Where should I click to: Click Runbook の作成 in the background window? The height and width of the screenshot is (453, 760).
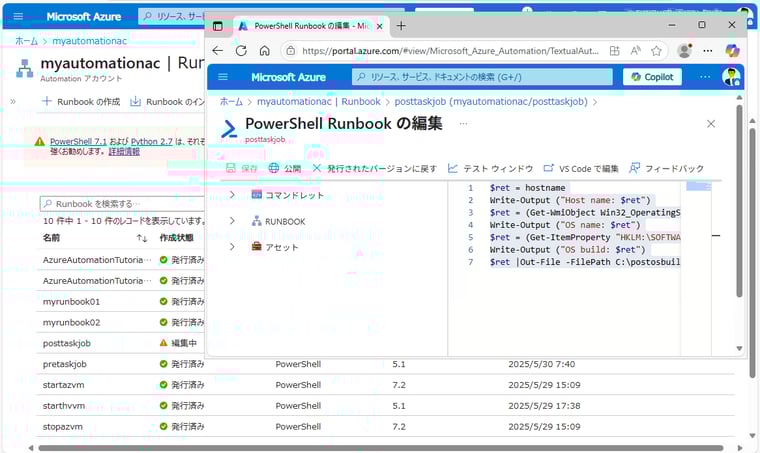[x=81, y=102]
